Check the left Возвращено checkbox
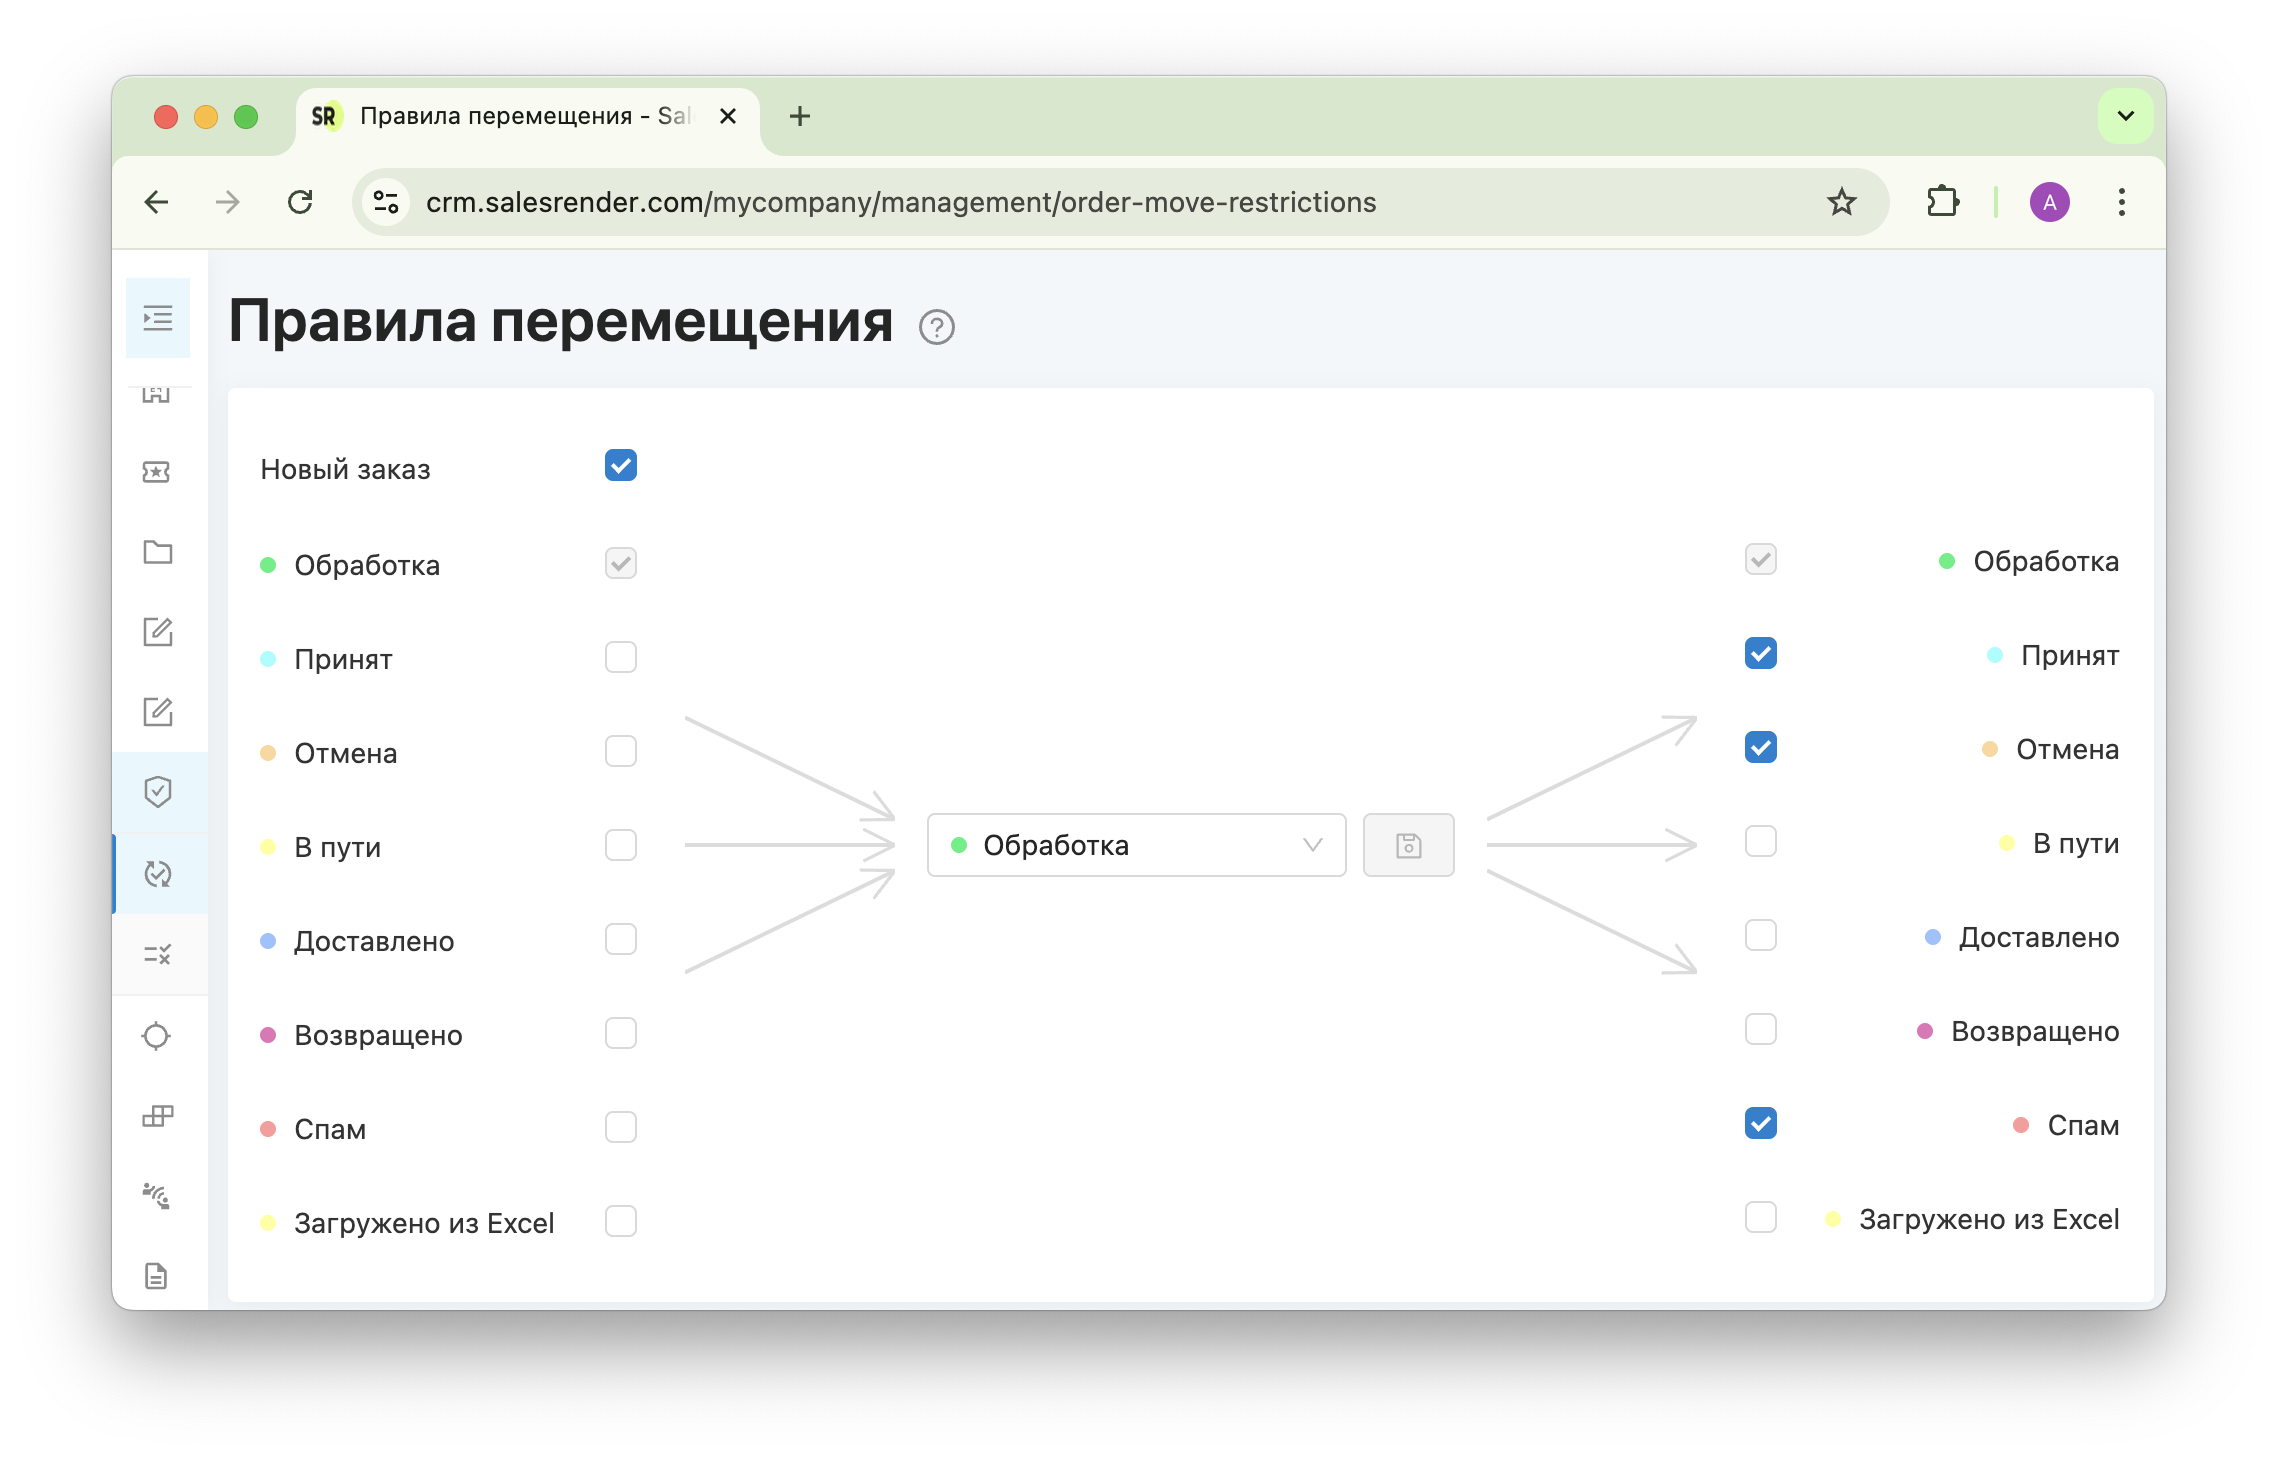2278x1458 pixels. point(621,1033)
